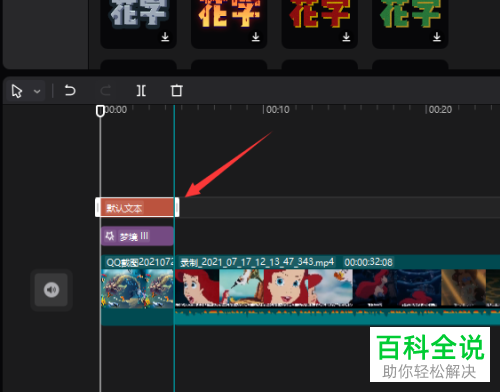Download the red 花字 text style
This screenshot has height=392, width=500.
(346, 37)
